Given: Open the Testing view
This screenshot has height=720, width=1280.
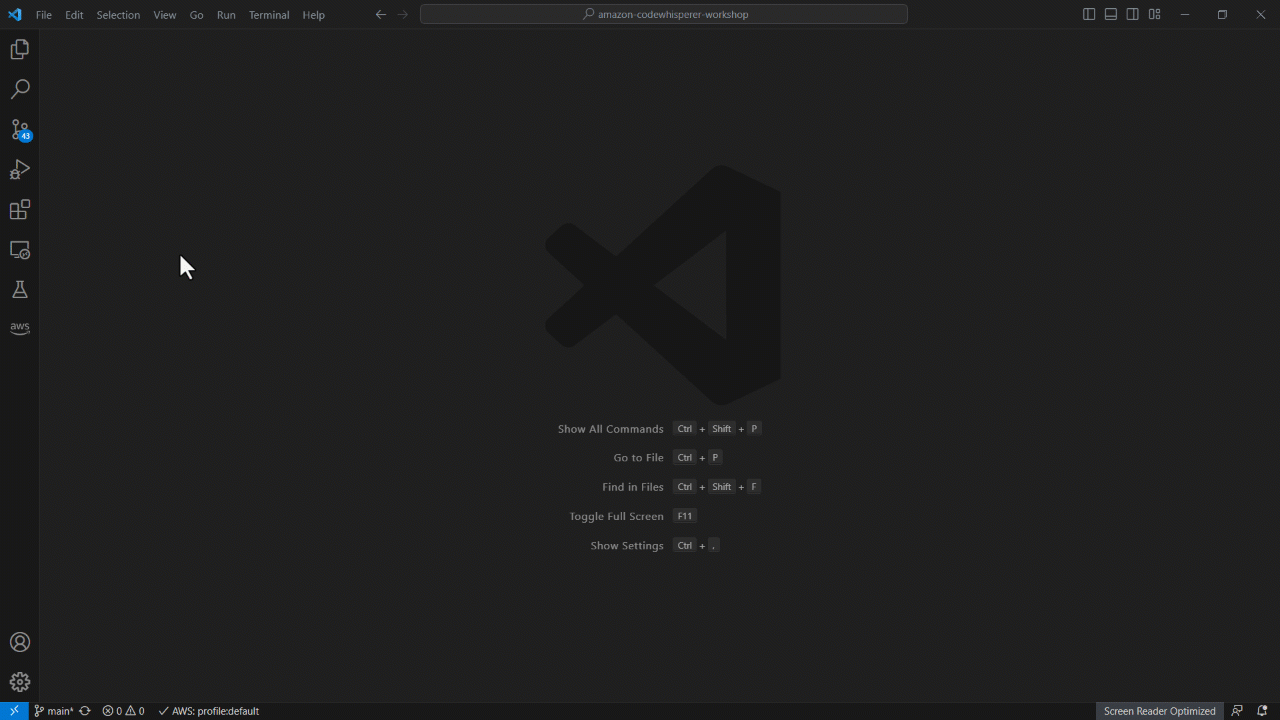Looking at the screenshot, I should click(20, 290).
